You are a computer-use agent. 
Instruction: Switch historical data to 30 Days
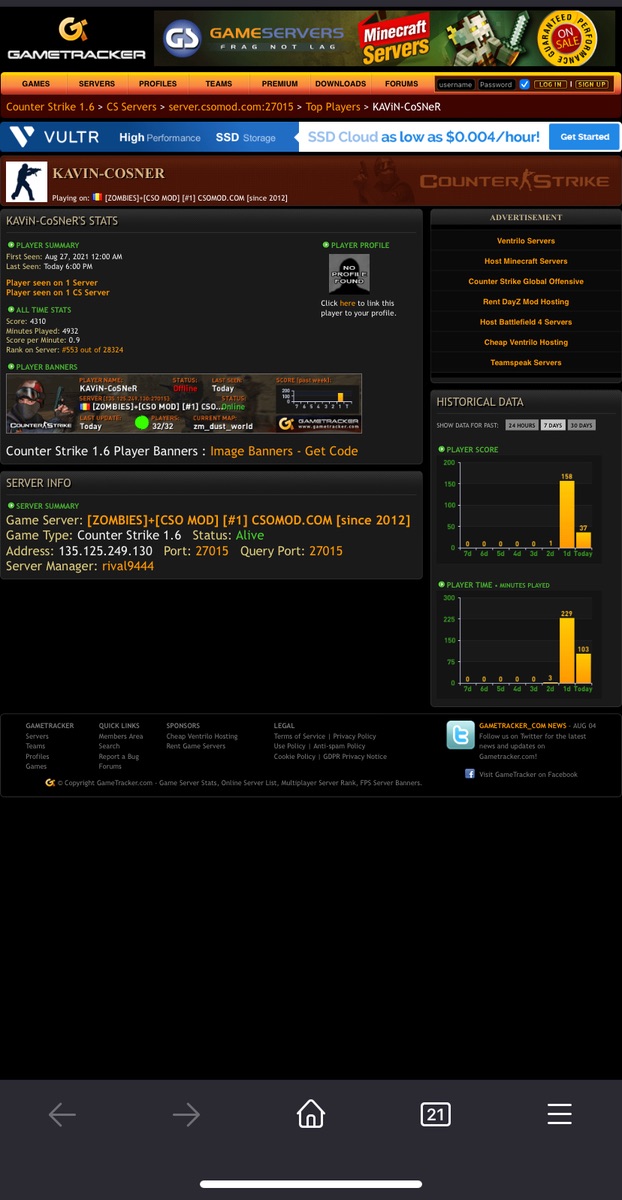click(x=581, y=425)
